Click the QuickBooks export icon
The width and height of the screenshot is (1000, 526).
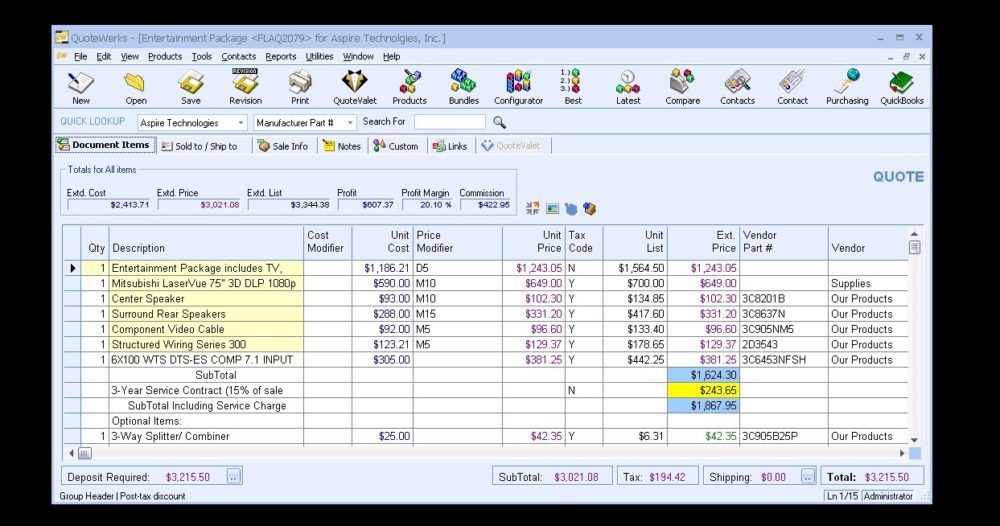pyautogui.click(x=902, y=87)
